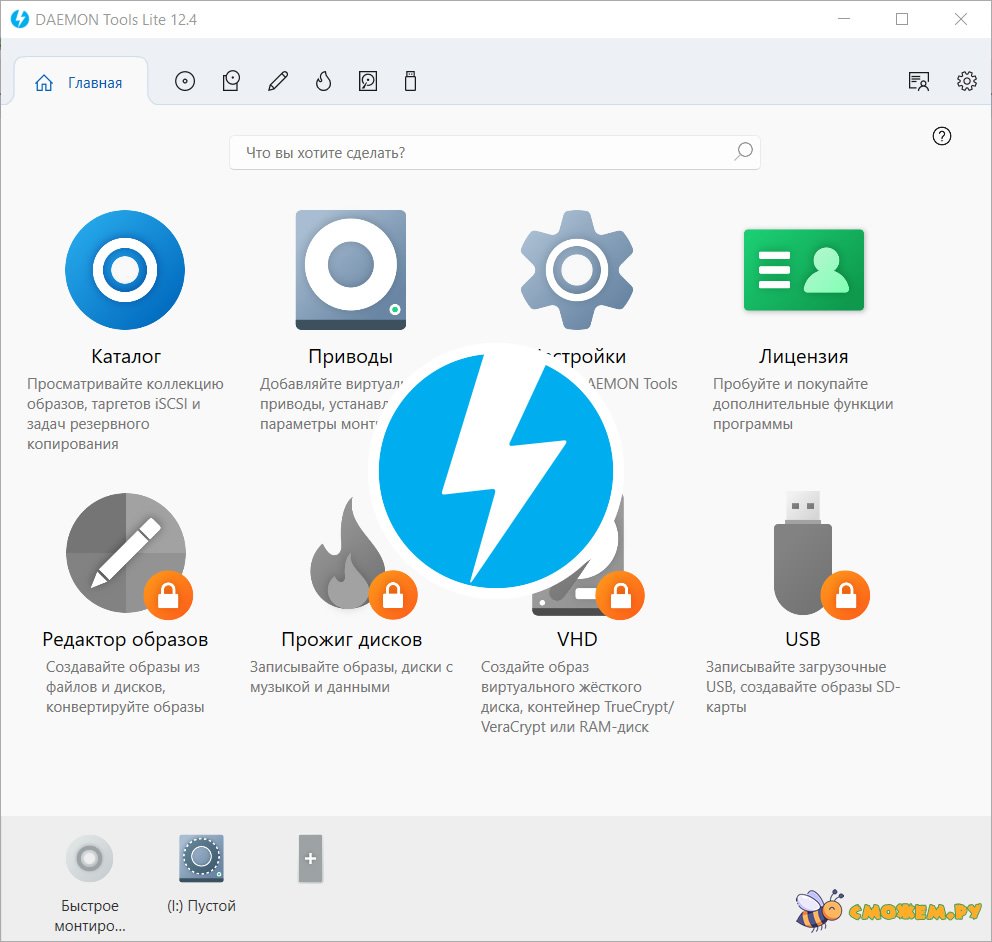Screen dimensions: 992x942
Task: Open the Лицензия license card icon
Action: [803, 270]
